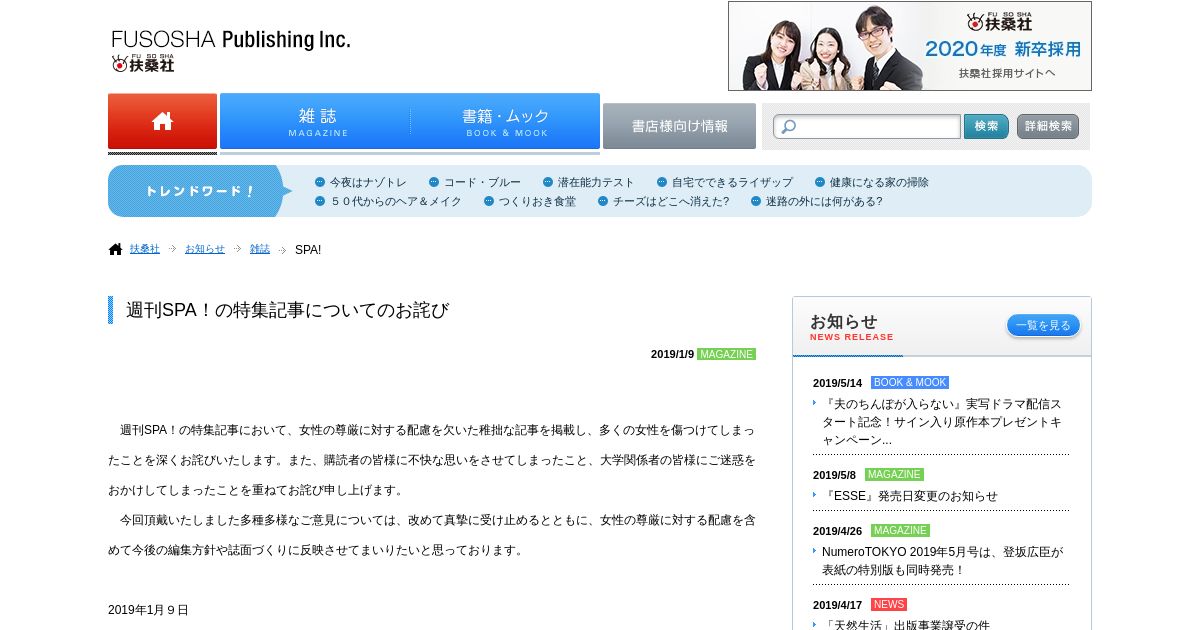Open news 『ESSE』発売日変更のお知らせ
Viewport: 1200px width, 630px height.
pyautogui.click(x=909, y=496)
